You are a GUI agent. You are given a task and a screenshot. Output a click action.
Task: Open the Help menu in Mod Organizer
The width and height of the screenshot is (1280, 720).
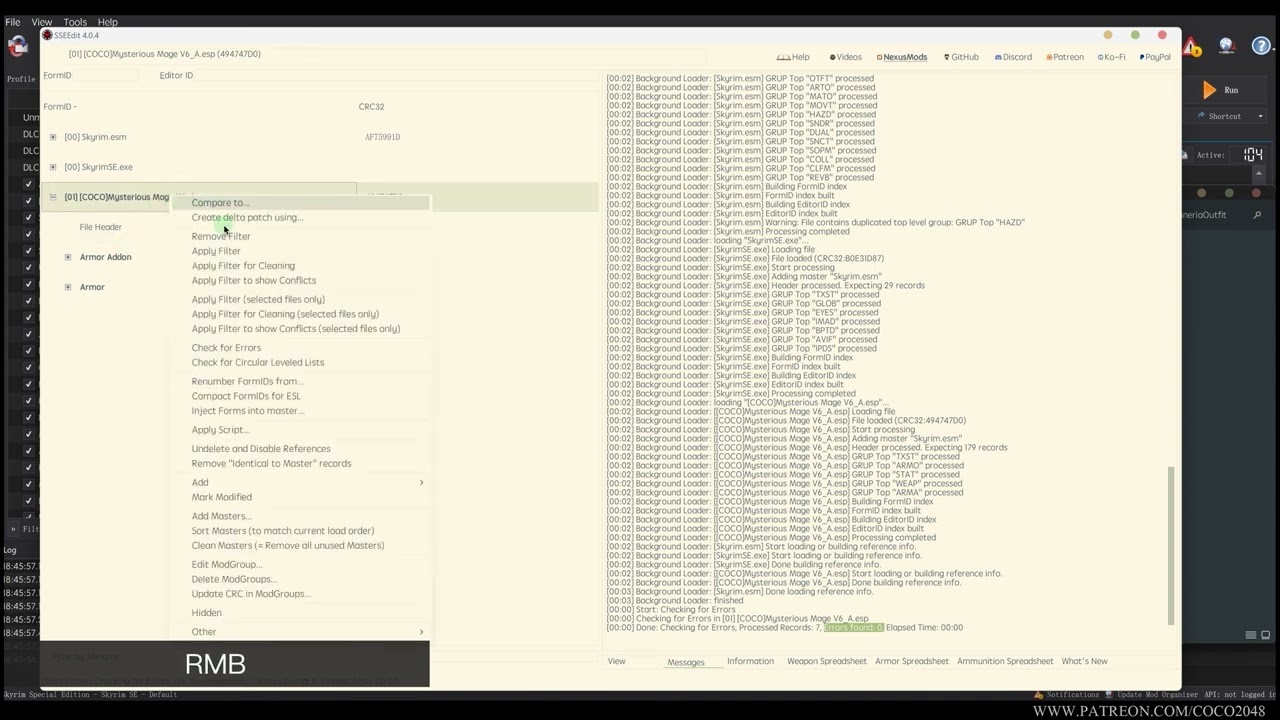coord(108,22)
